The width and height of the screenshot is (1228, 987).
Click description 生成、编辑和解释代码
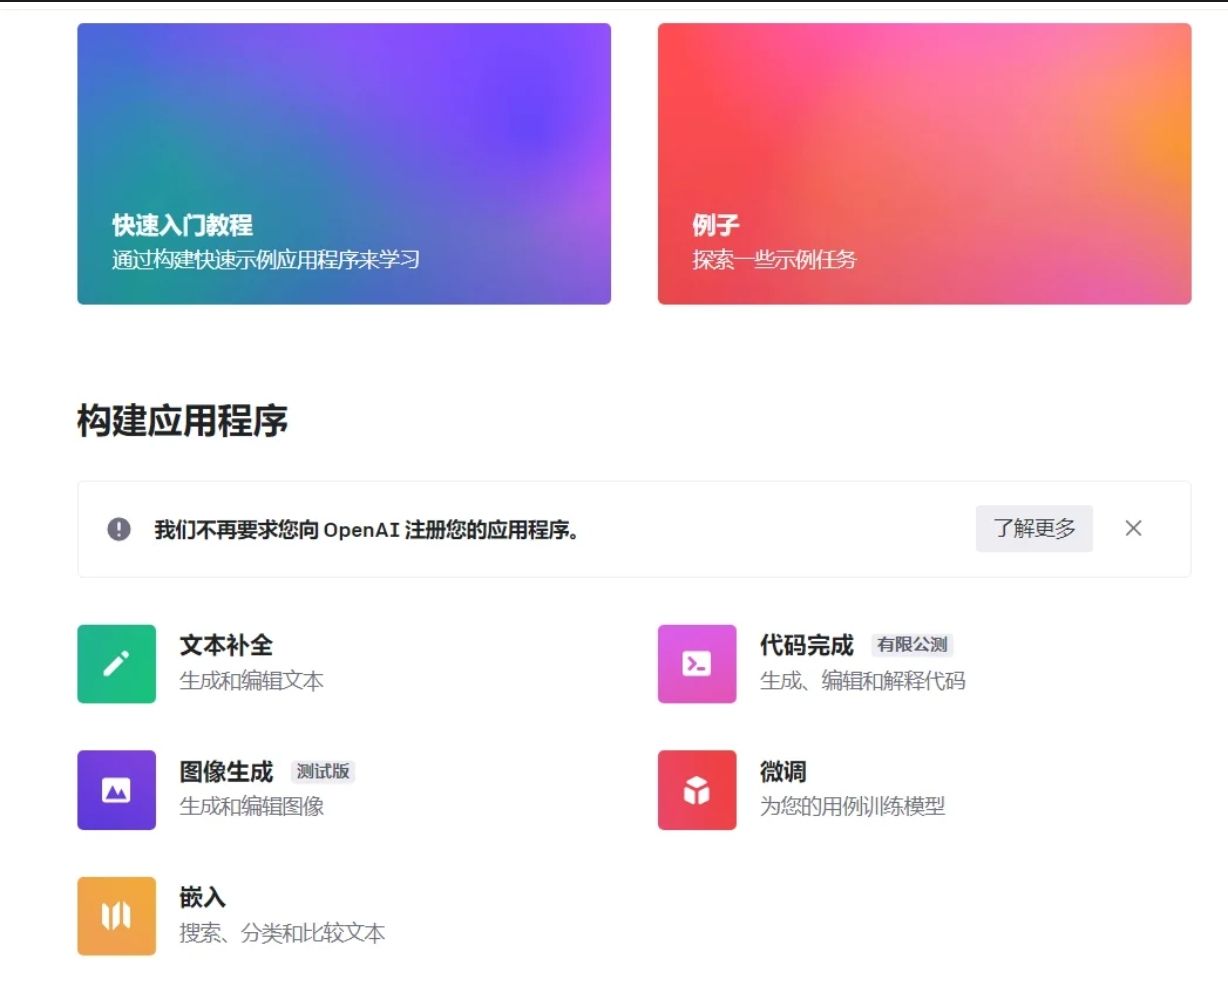[x=863, y=681]
